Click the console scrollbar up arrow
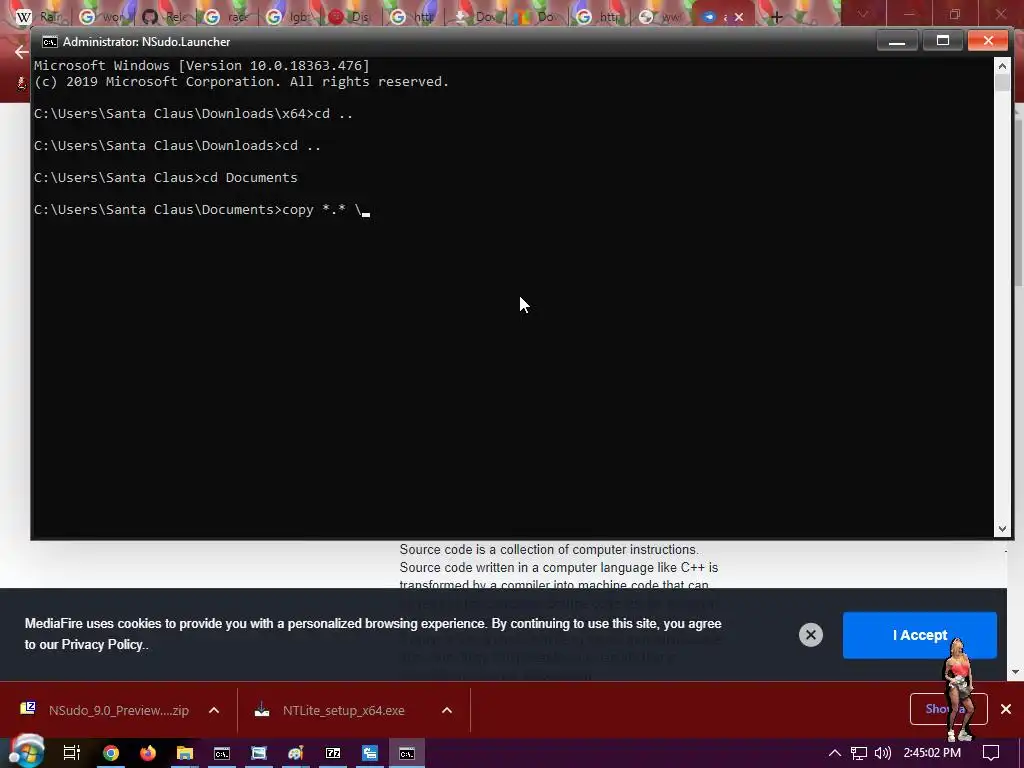1024x768 pixels. [1002, 66]
